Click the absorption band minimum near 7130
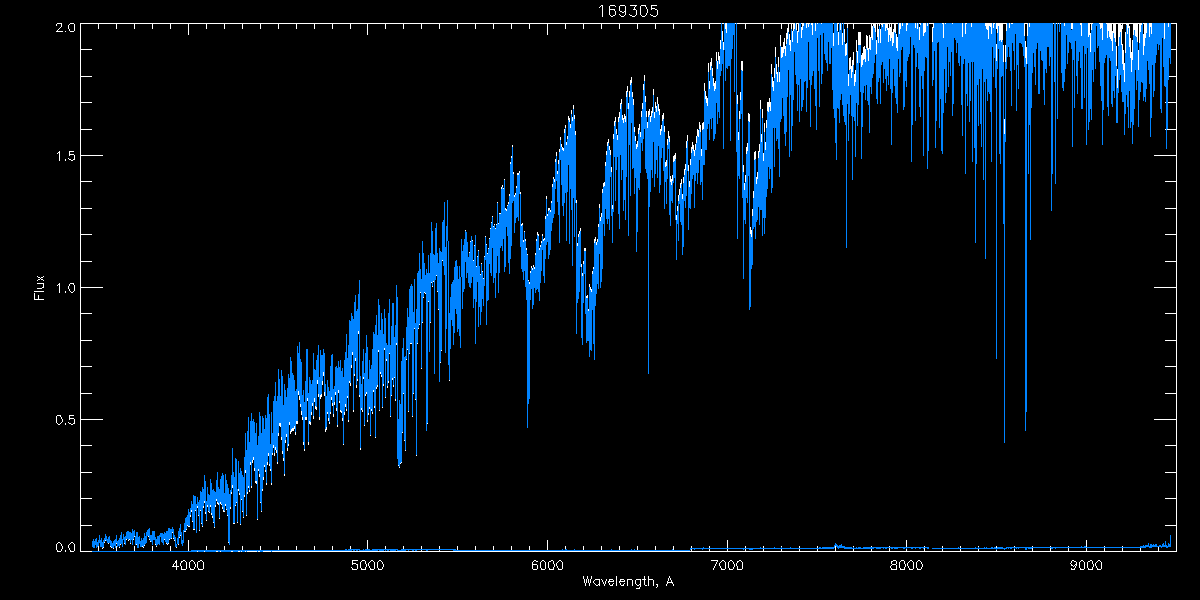Viewport: 1200px width, 600px height. (x=750, y=300)
